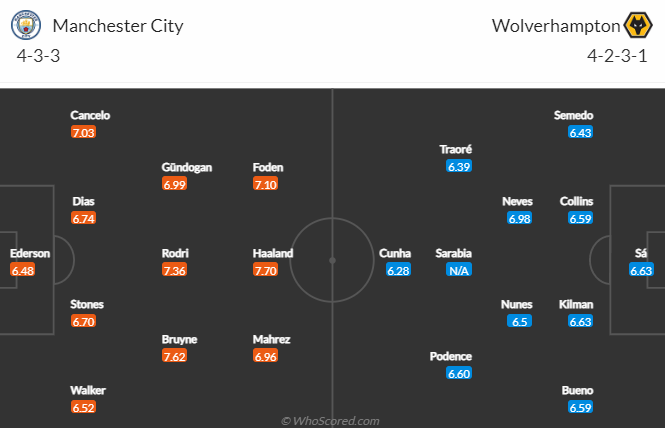This screenshot has width=665, height=428.
Task: Select Bruyne's 7.62 rating badge
Action: [174, 356]
